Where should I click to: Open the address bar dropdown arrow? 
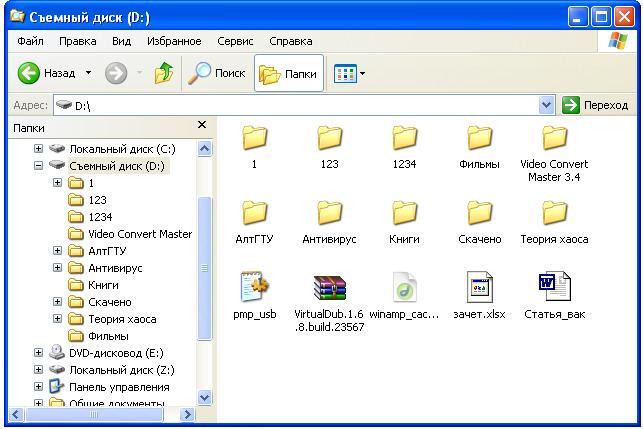(x=546, y=105)
